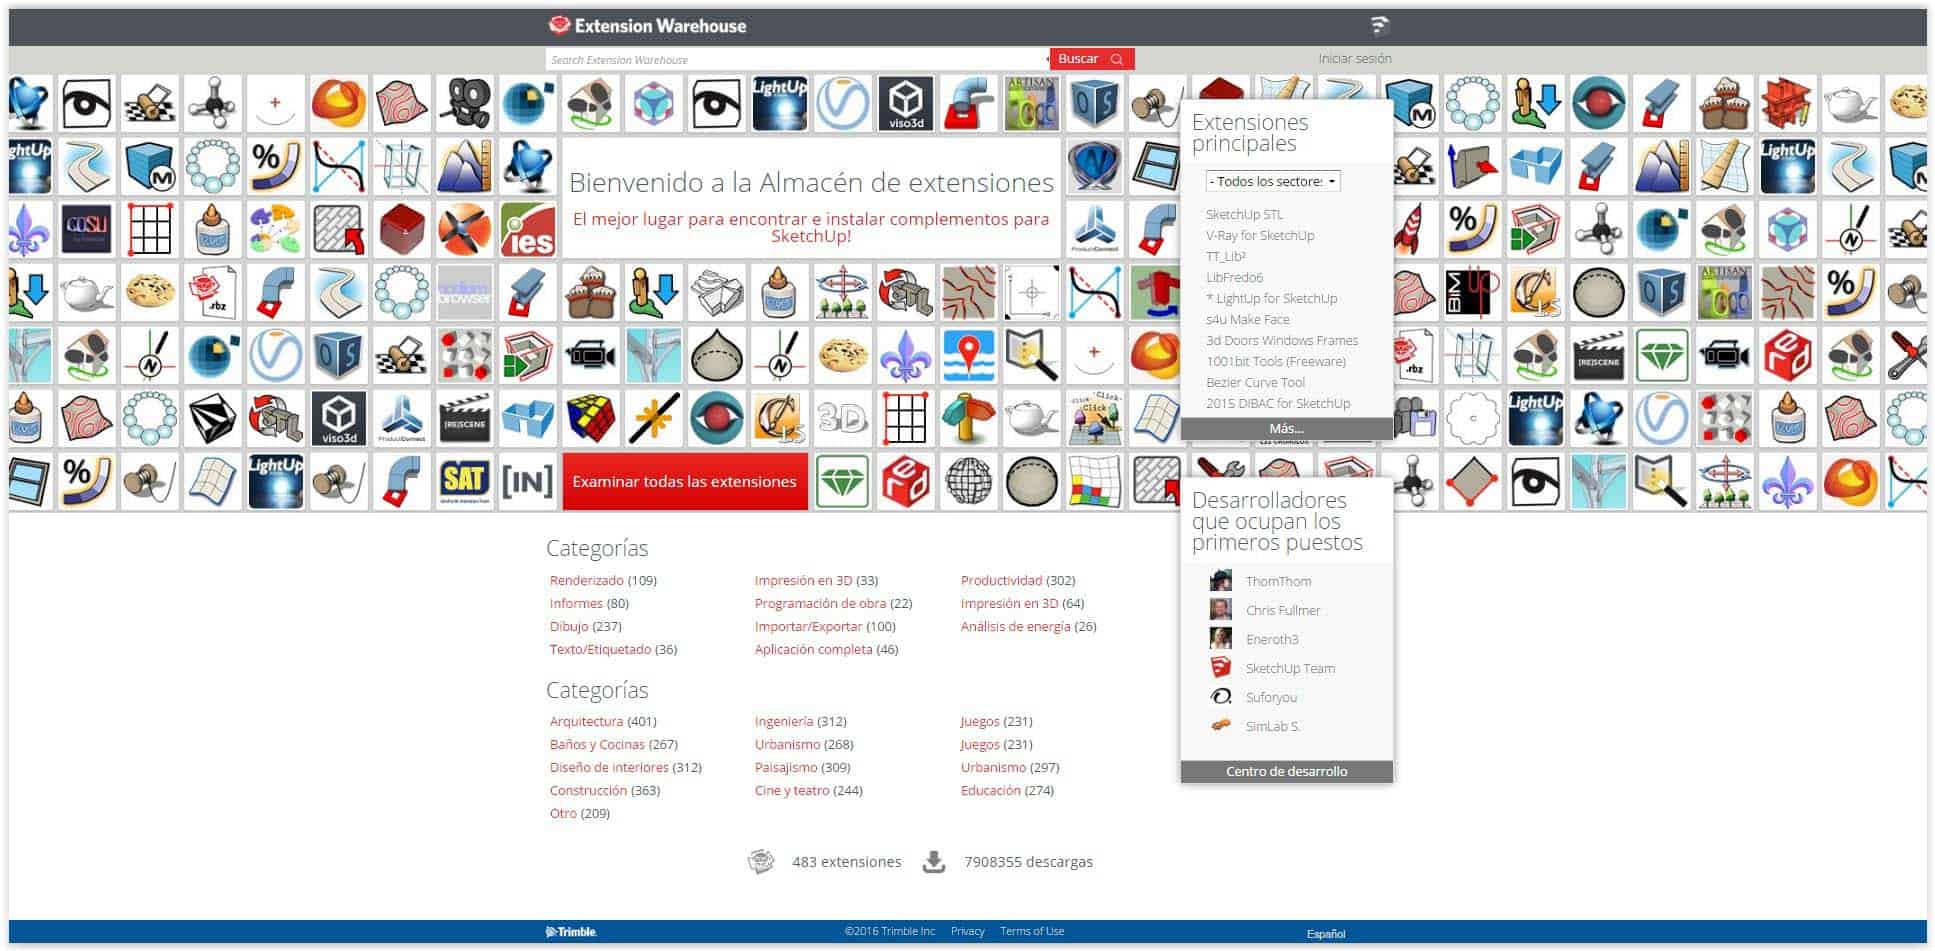Click the Trimble logo in the footer
This screenshot has width=1935, height=951.
click(570, 931)
